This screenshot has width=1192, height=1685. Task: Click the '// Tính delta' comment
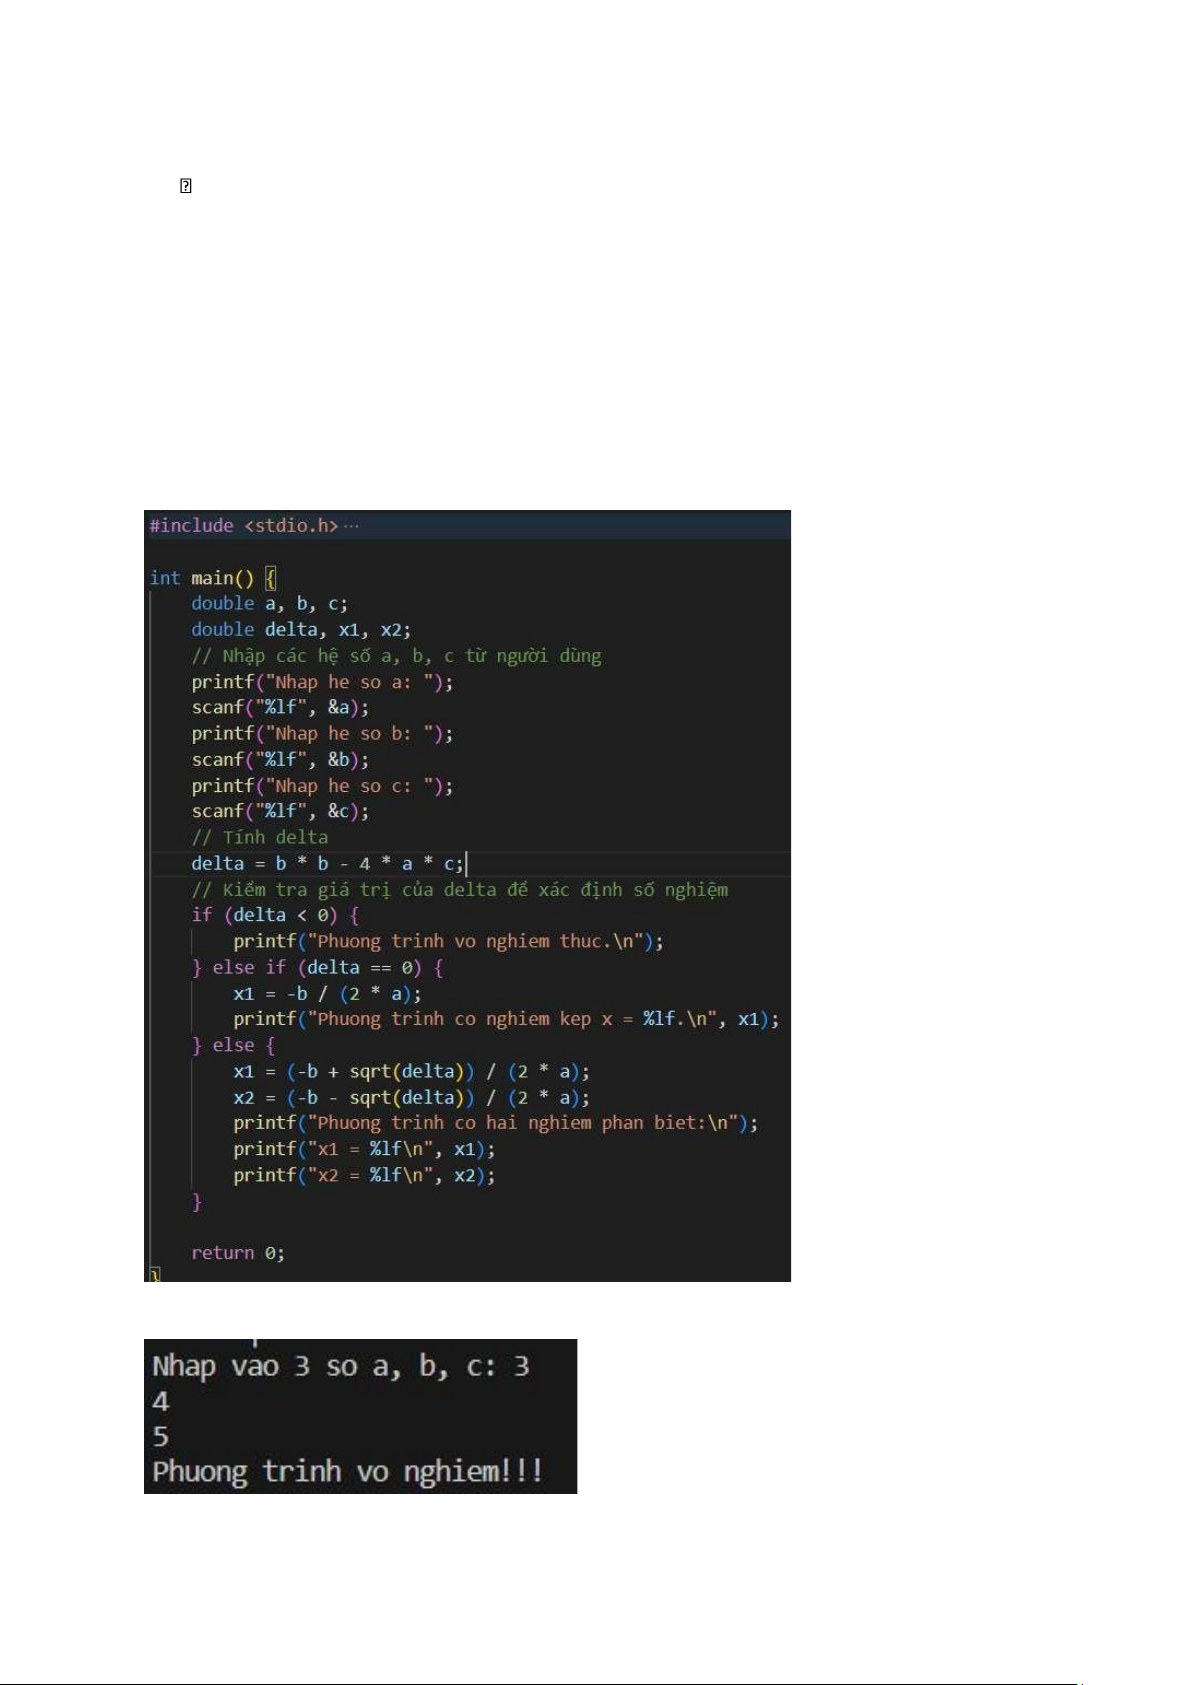click(x=260, y=838)
